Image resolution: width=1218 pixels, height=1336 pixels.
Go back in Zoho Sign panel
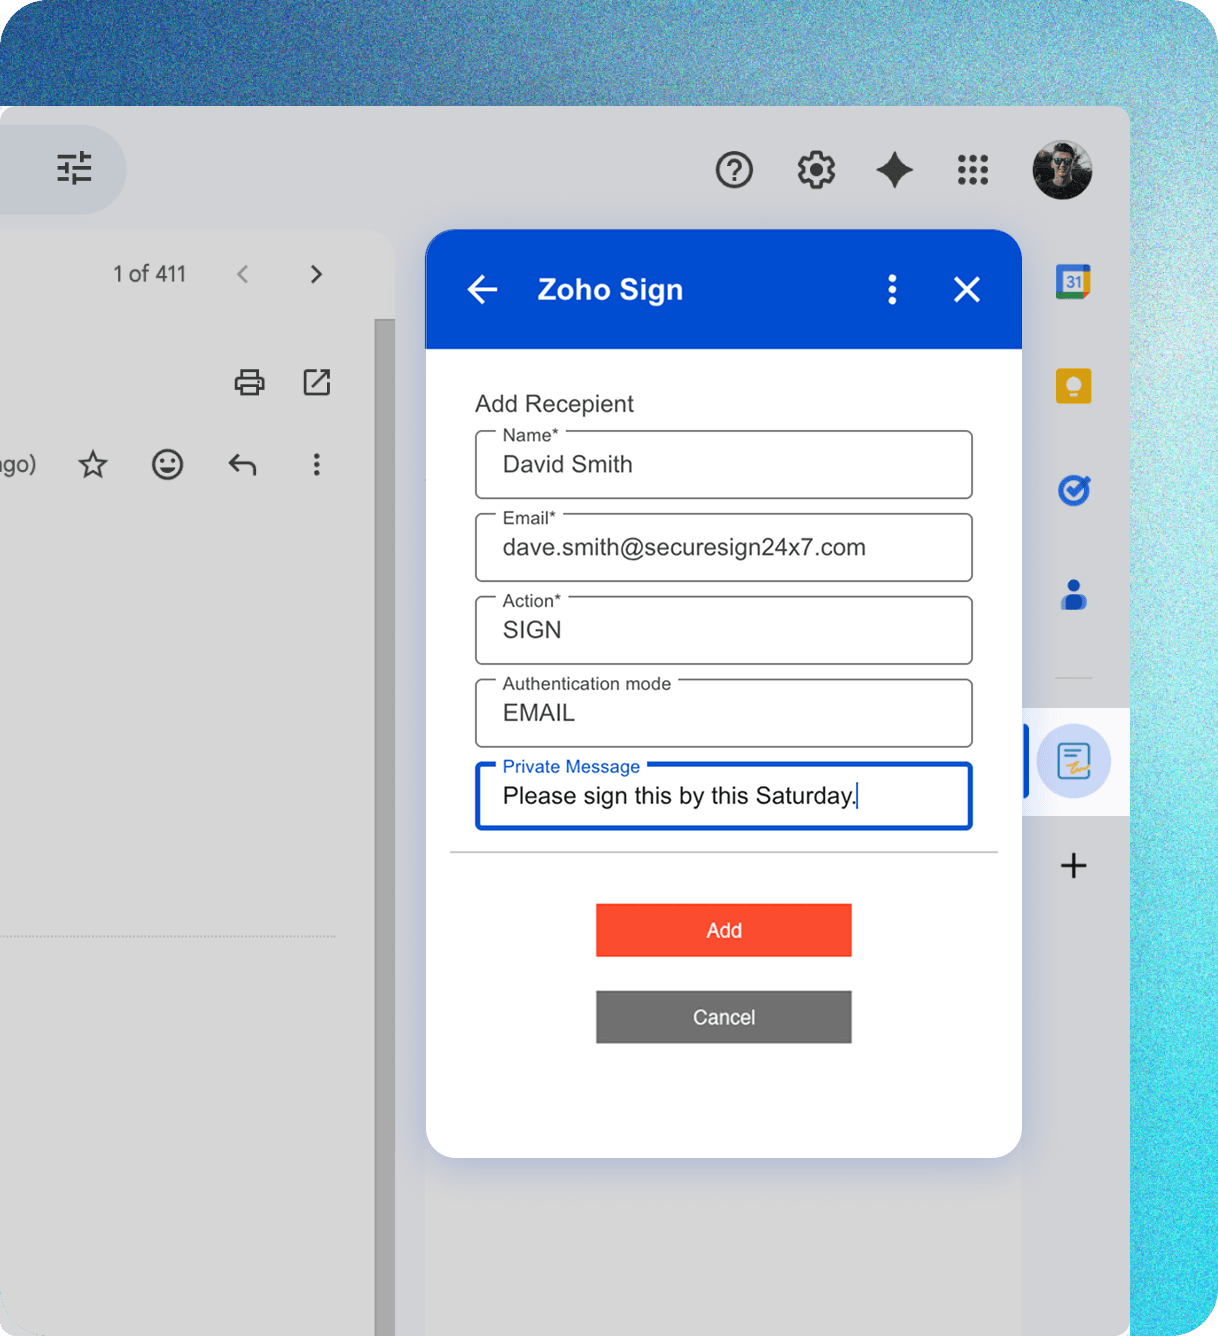tap(482, 290)
